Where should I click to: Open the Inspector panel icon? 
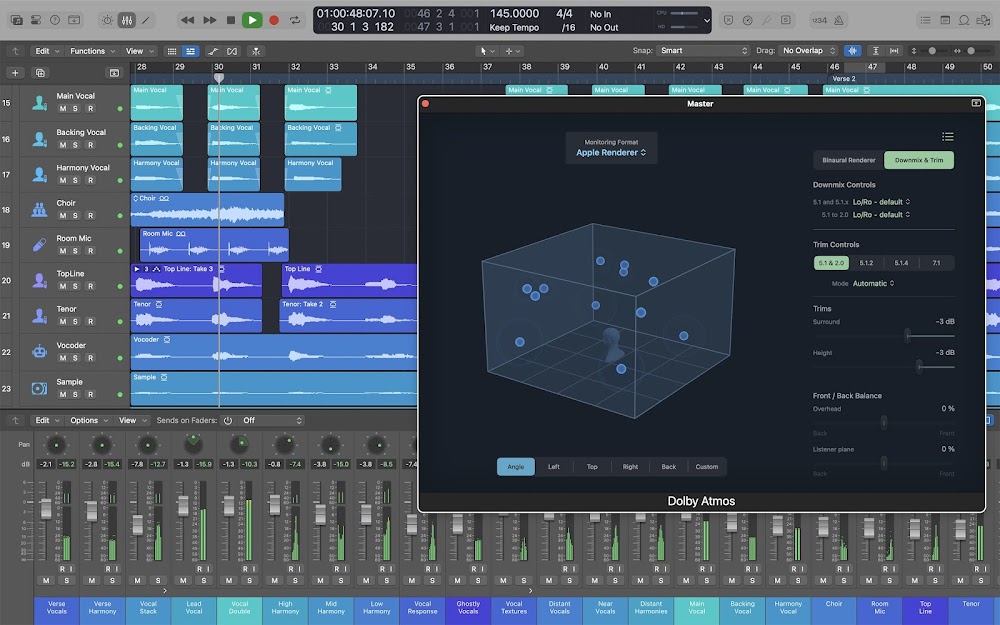point(36,20)
